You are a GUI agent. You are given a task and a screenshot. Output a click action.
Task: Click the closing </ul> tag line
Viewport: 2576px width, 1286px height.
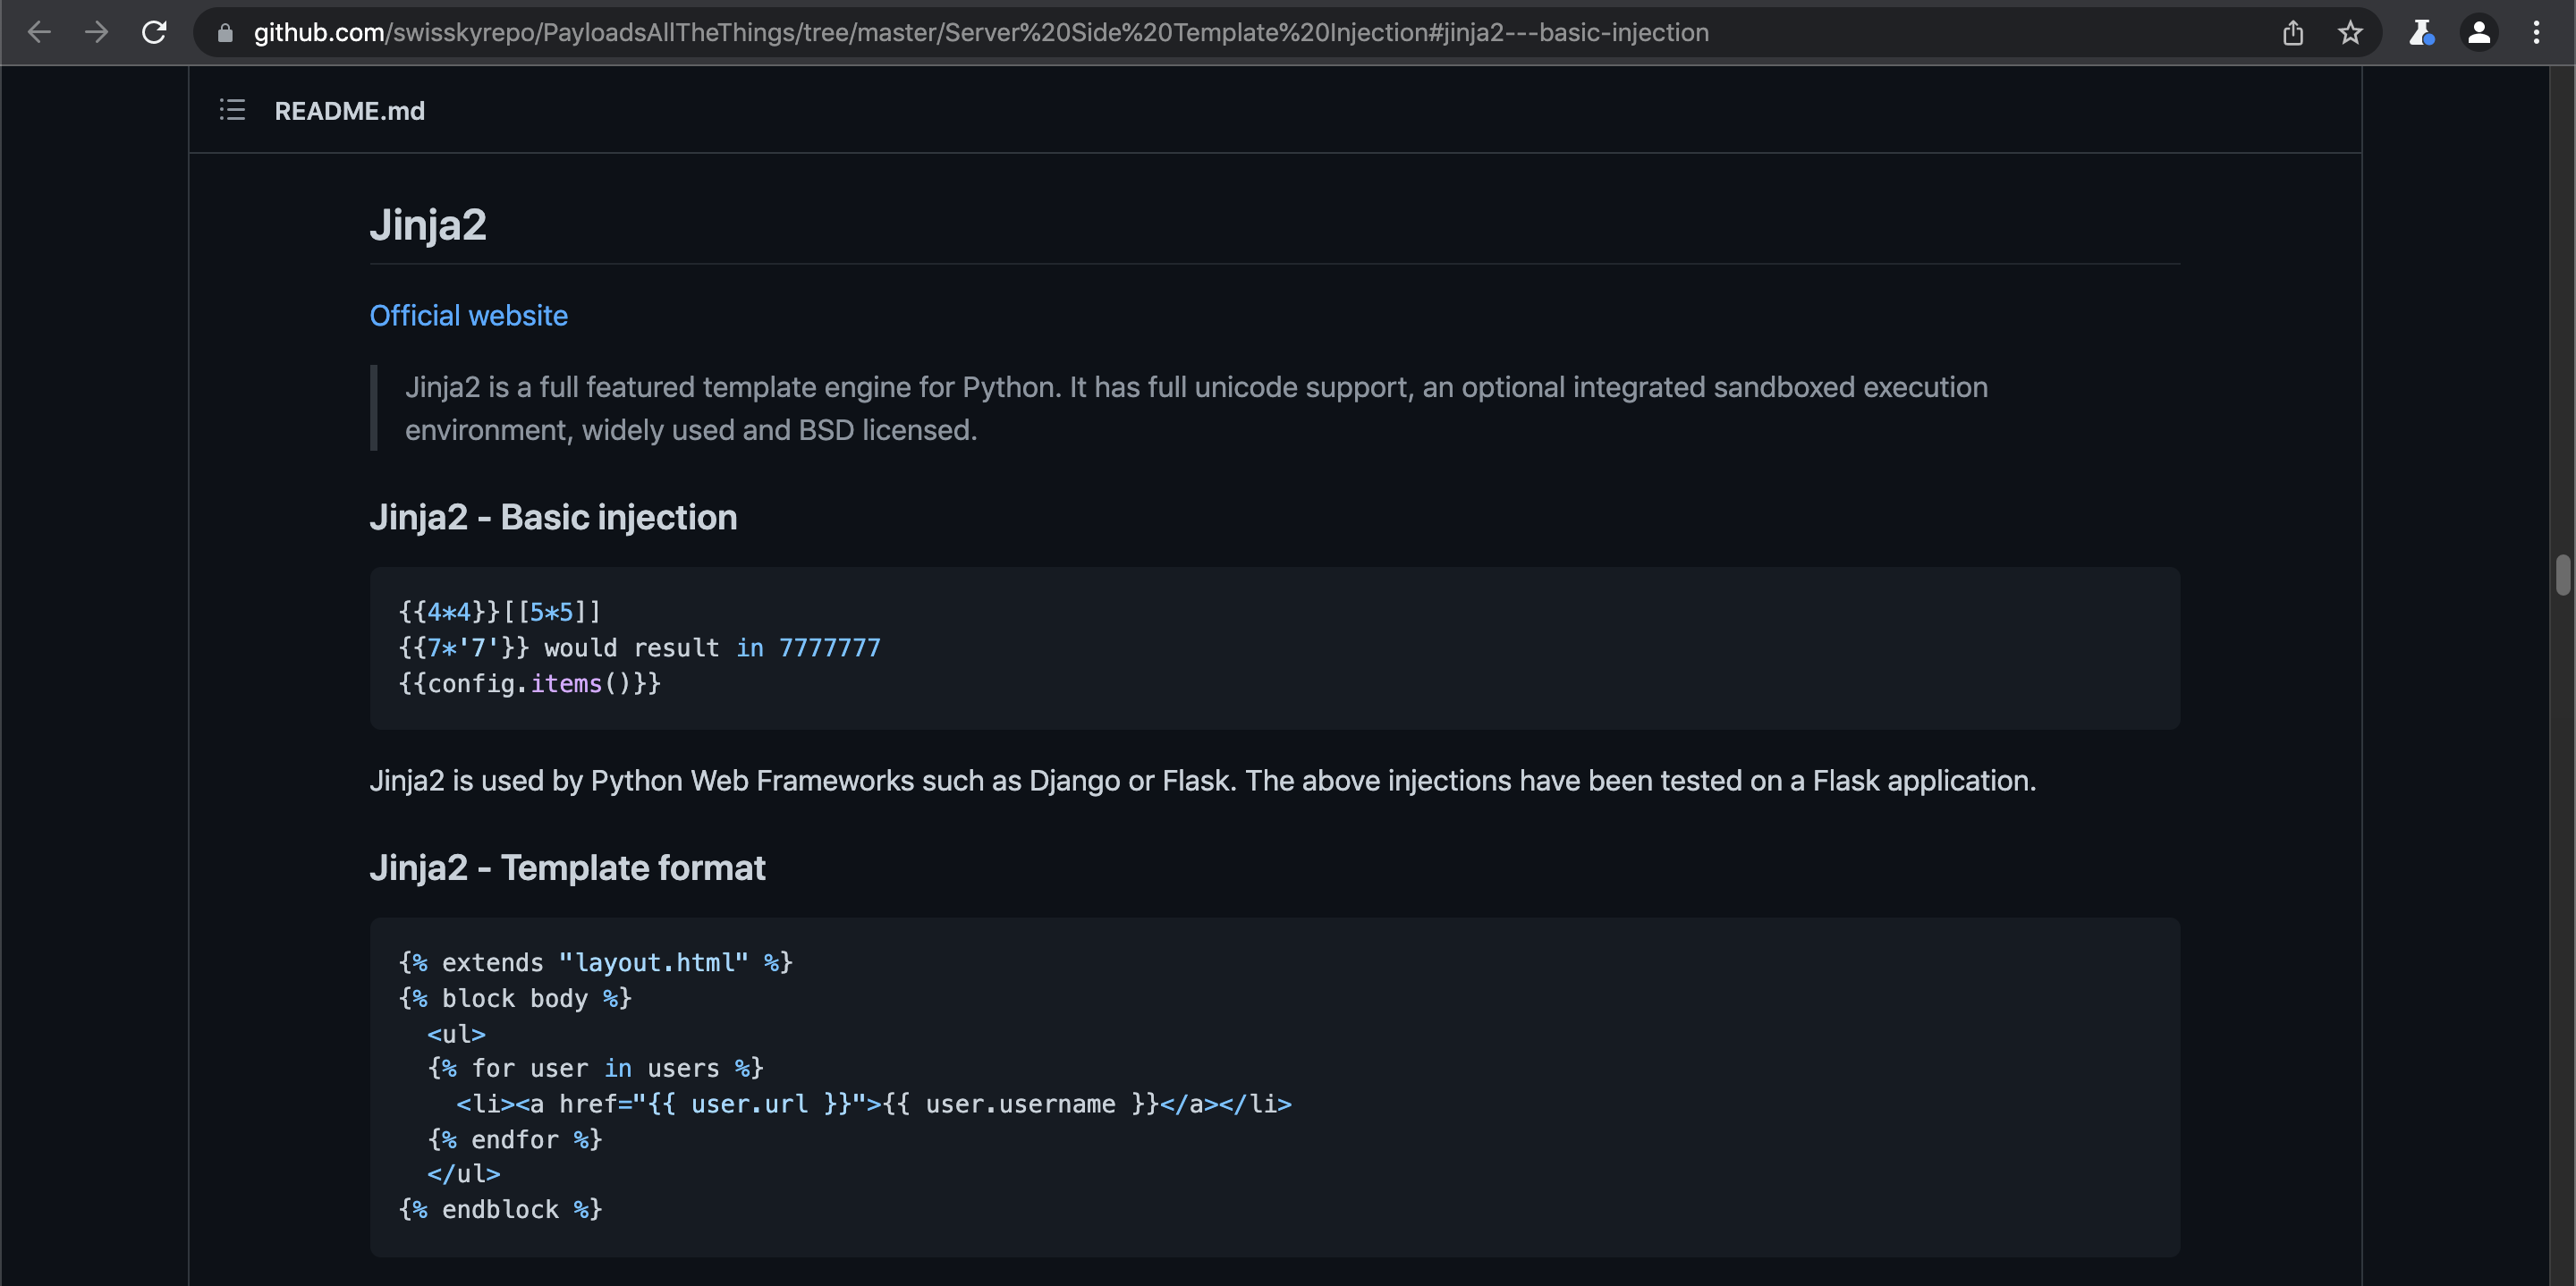pos(463,1174)
